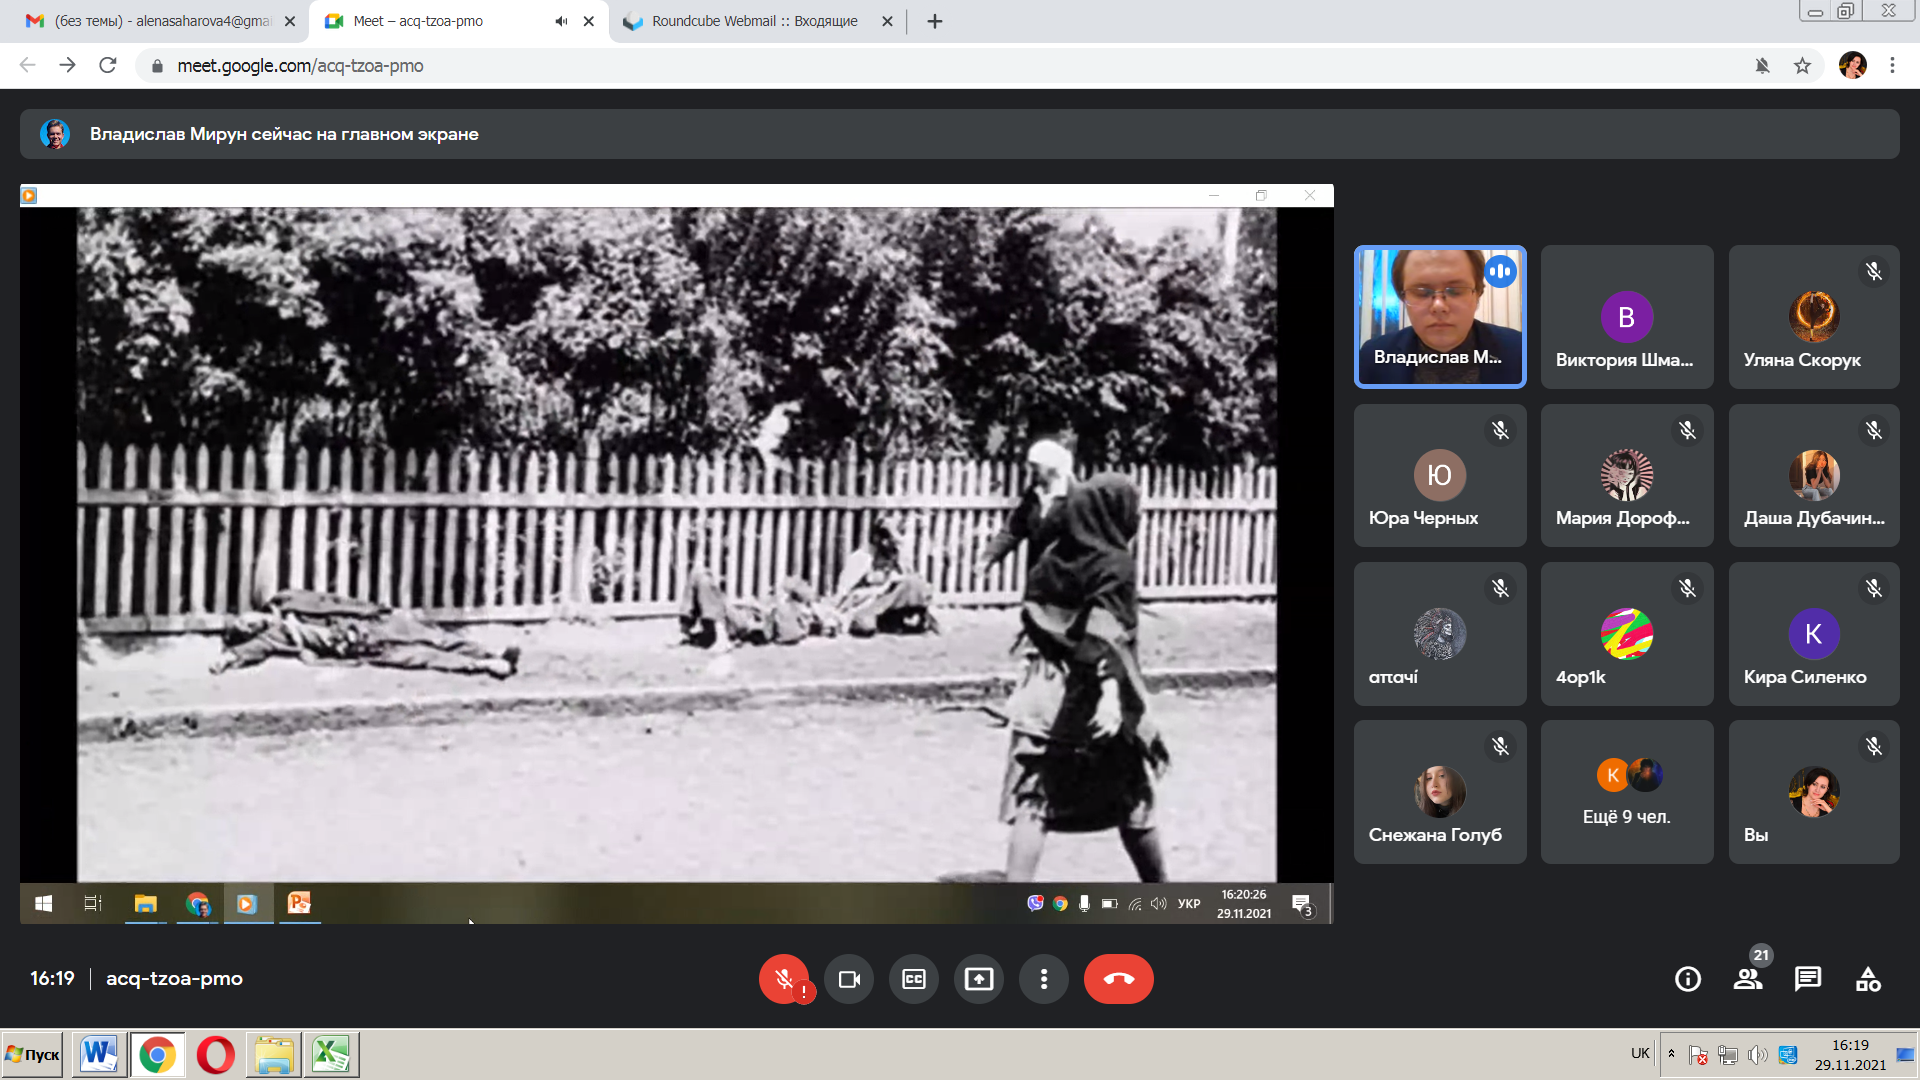Click the Пуск start button

pos(33,1055)
